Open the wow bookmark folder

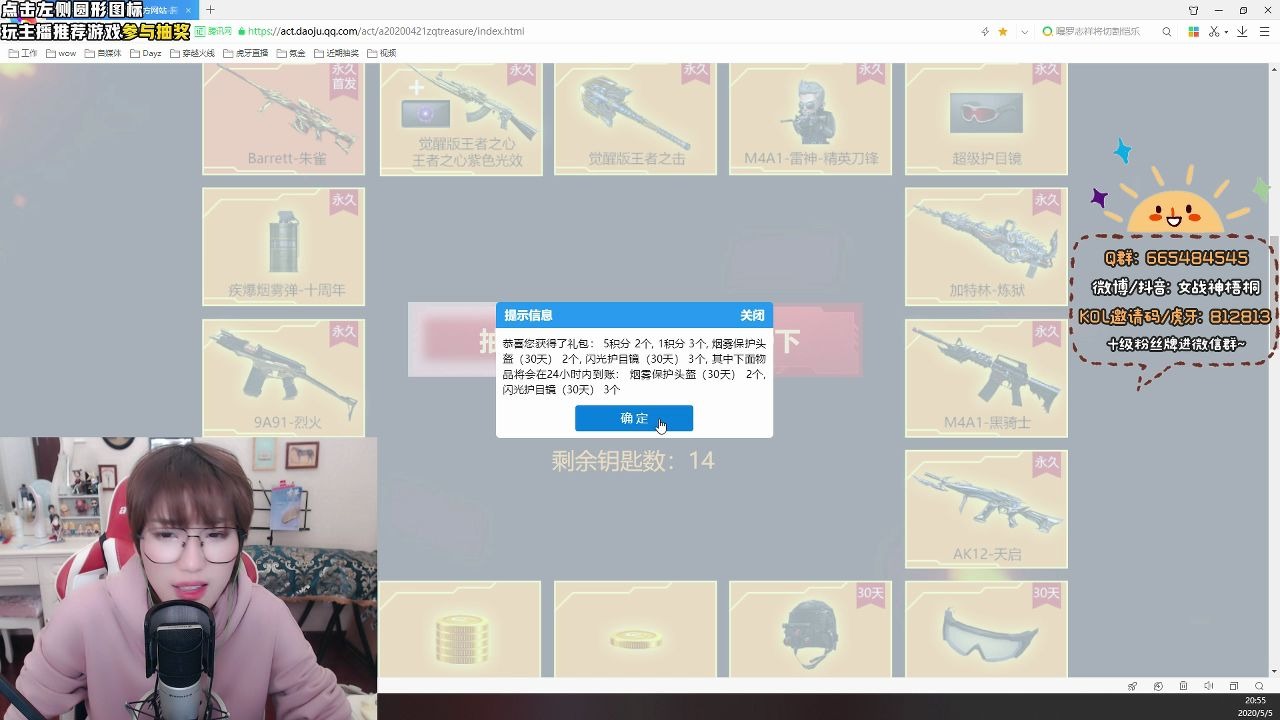point(61,53)
